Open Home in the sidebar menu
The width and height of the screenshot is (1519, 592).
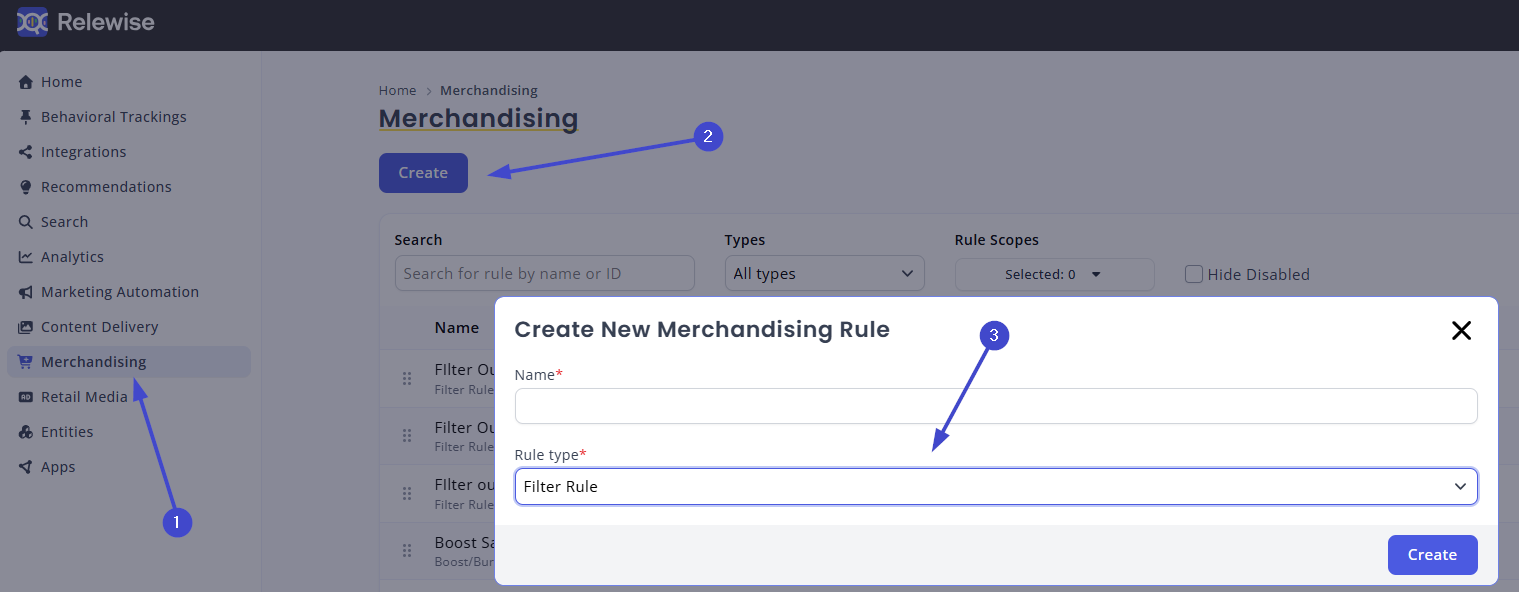coord(129,82)
